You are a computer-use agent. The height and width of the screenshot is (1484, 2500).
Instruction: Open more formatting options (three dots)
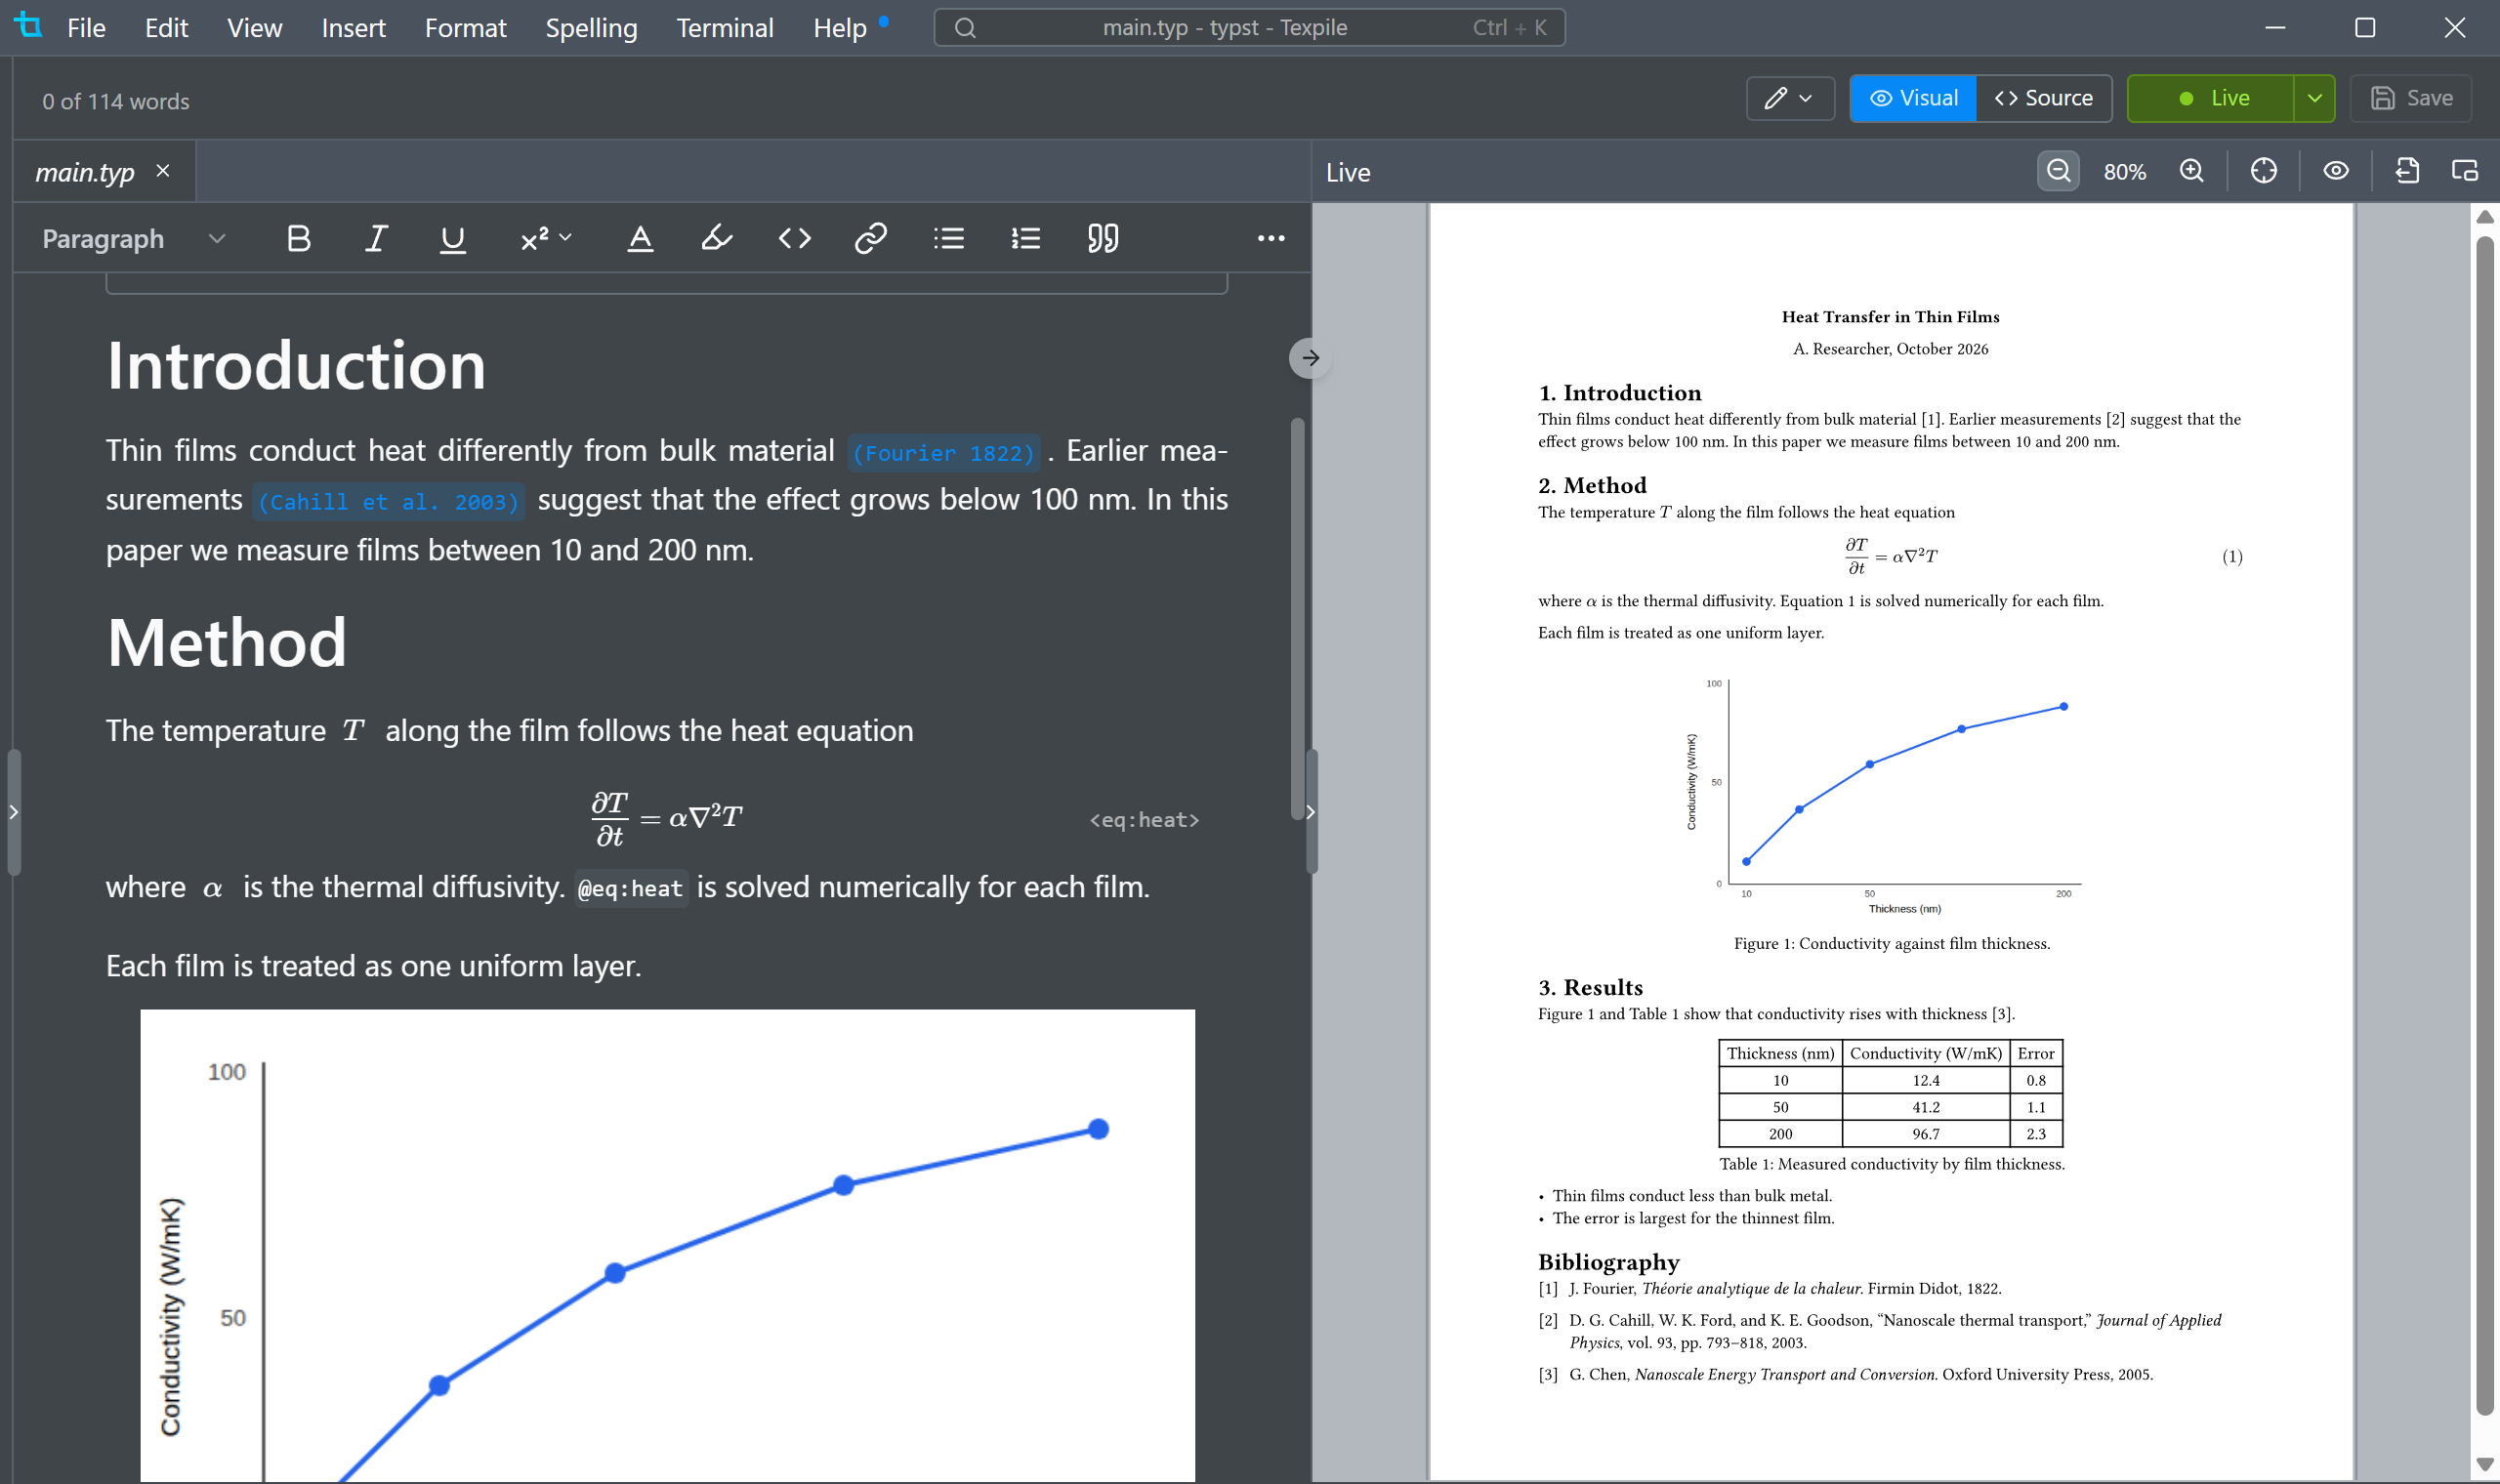click(1271, 238)
